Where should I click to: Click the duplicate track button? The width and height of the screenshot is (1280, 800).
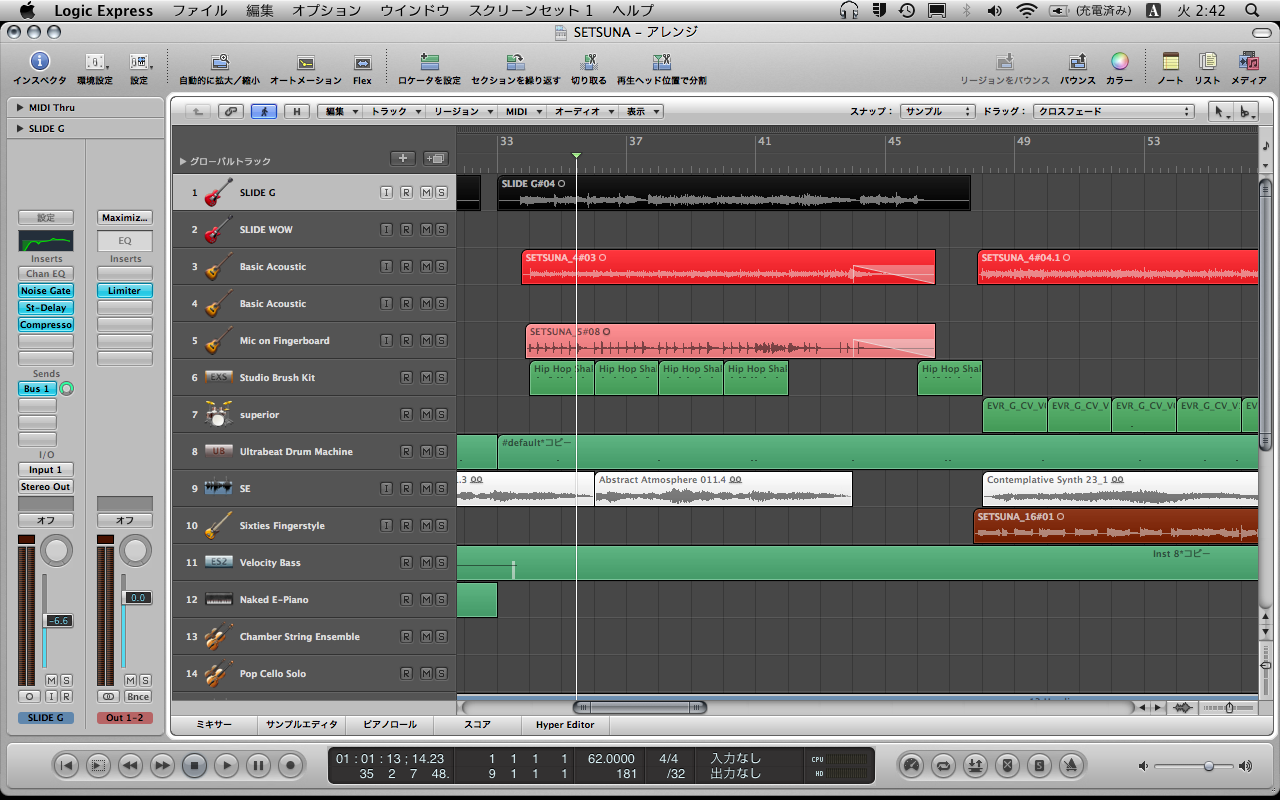click(435, 158)
